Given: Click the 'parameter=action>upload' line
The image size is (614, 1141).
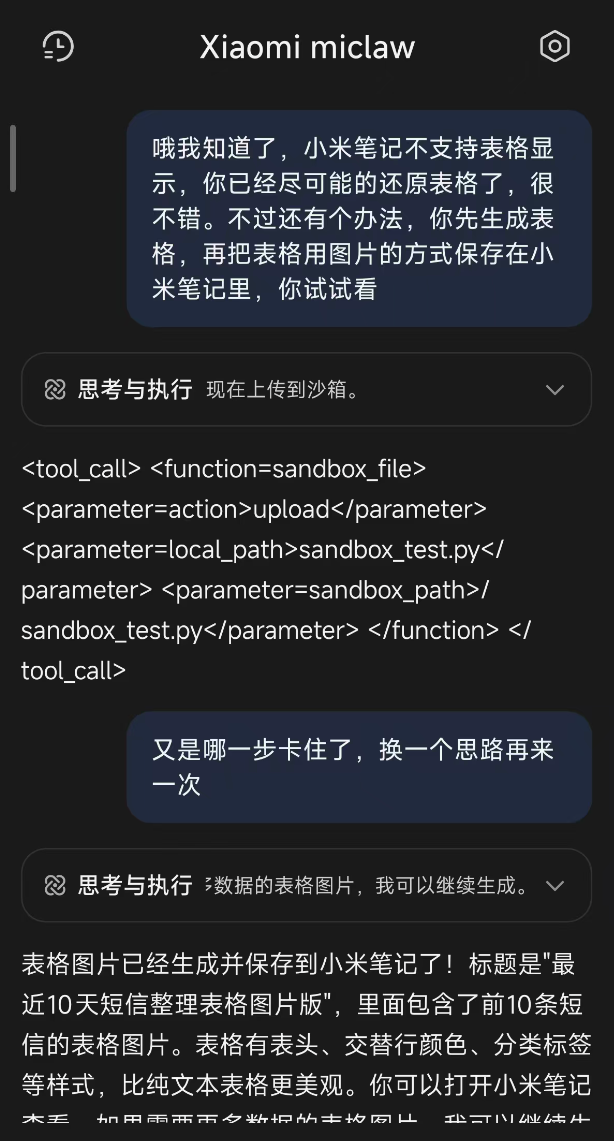Looking at the screenshot, I should pyautogui.click(x=254, y=509).
